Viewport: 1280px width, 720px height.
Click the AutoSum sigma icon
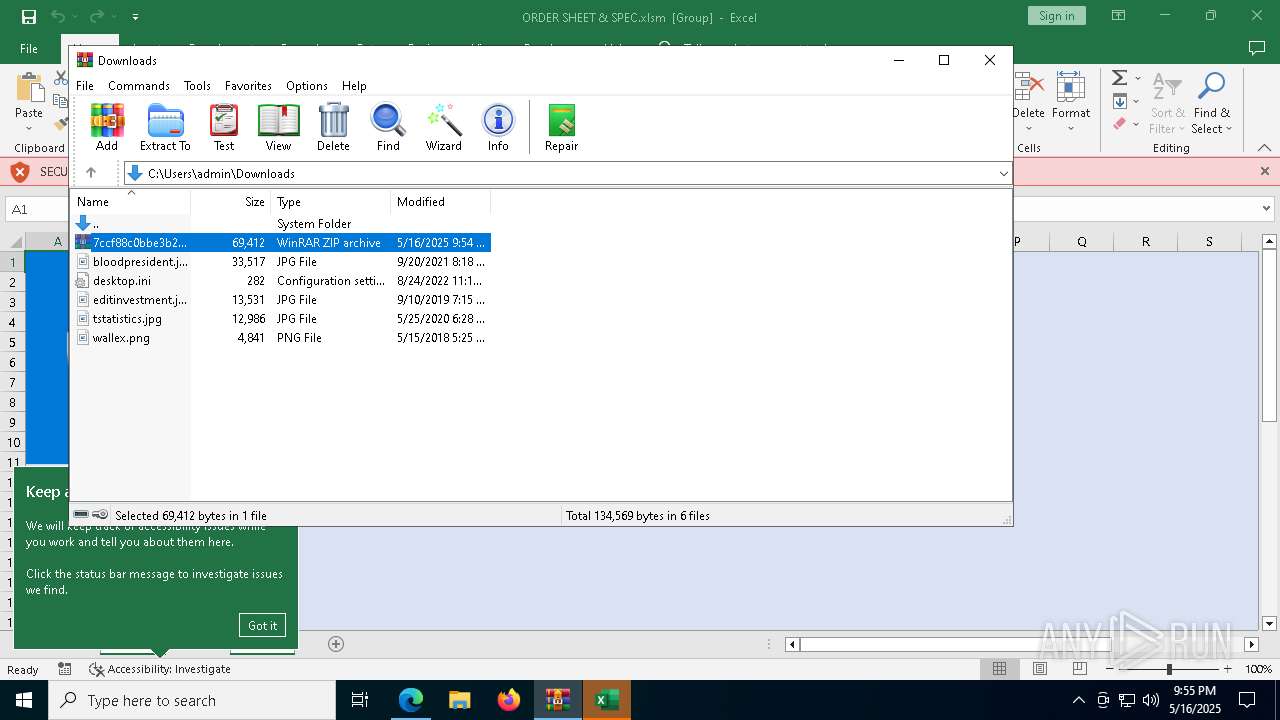[x=1120, y=78]
